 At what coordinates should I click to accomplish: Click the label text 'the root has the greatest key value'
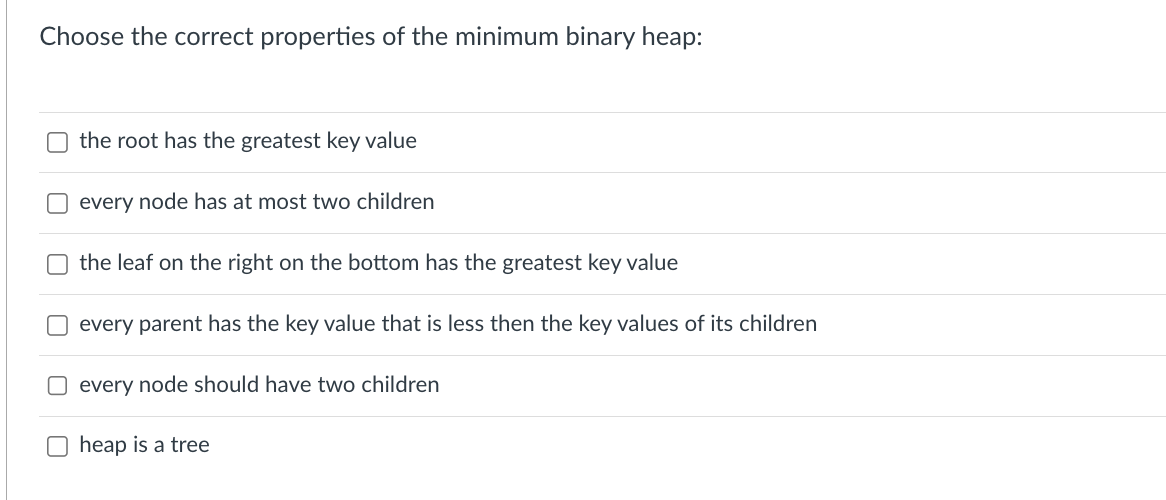point(248,141)
